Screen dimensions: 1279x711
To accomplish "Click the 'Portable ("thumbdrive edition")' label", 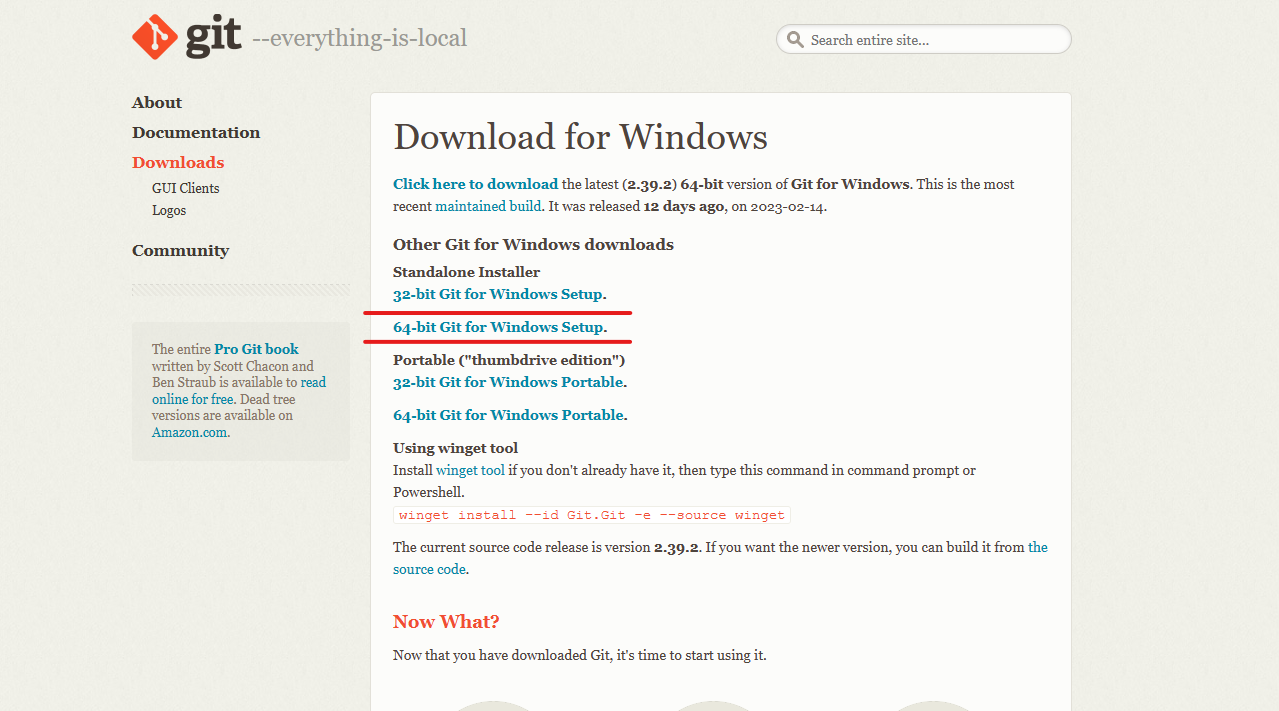I will click(x=509, y=360).
